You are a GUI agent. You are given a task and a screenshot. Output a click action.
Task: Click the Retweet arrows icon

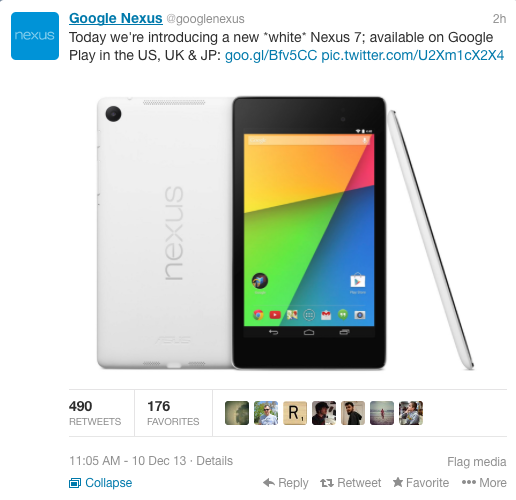[327, 482]
